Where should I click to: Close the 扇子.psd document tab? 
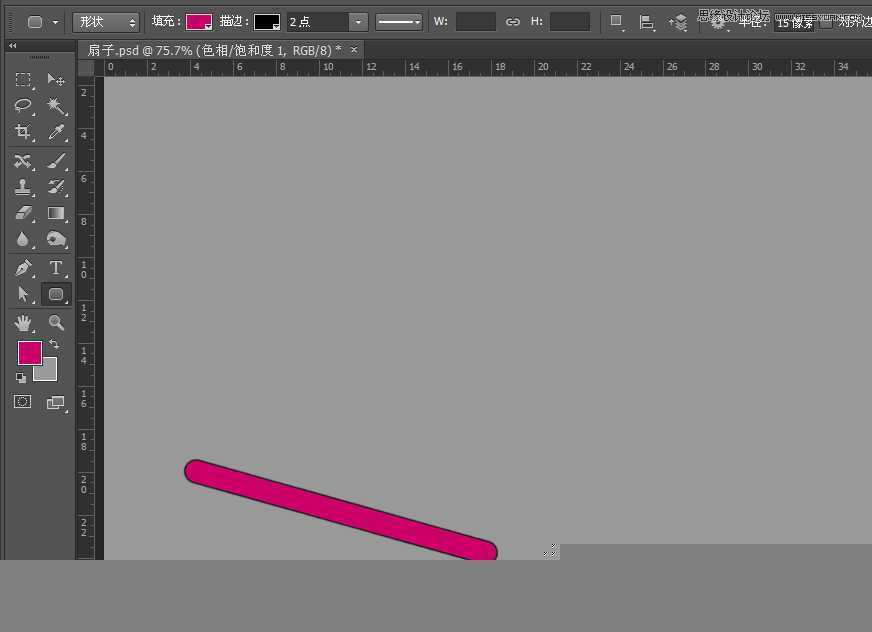tap(354, 50)
